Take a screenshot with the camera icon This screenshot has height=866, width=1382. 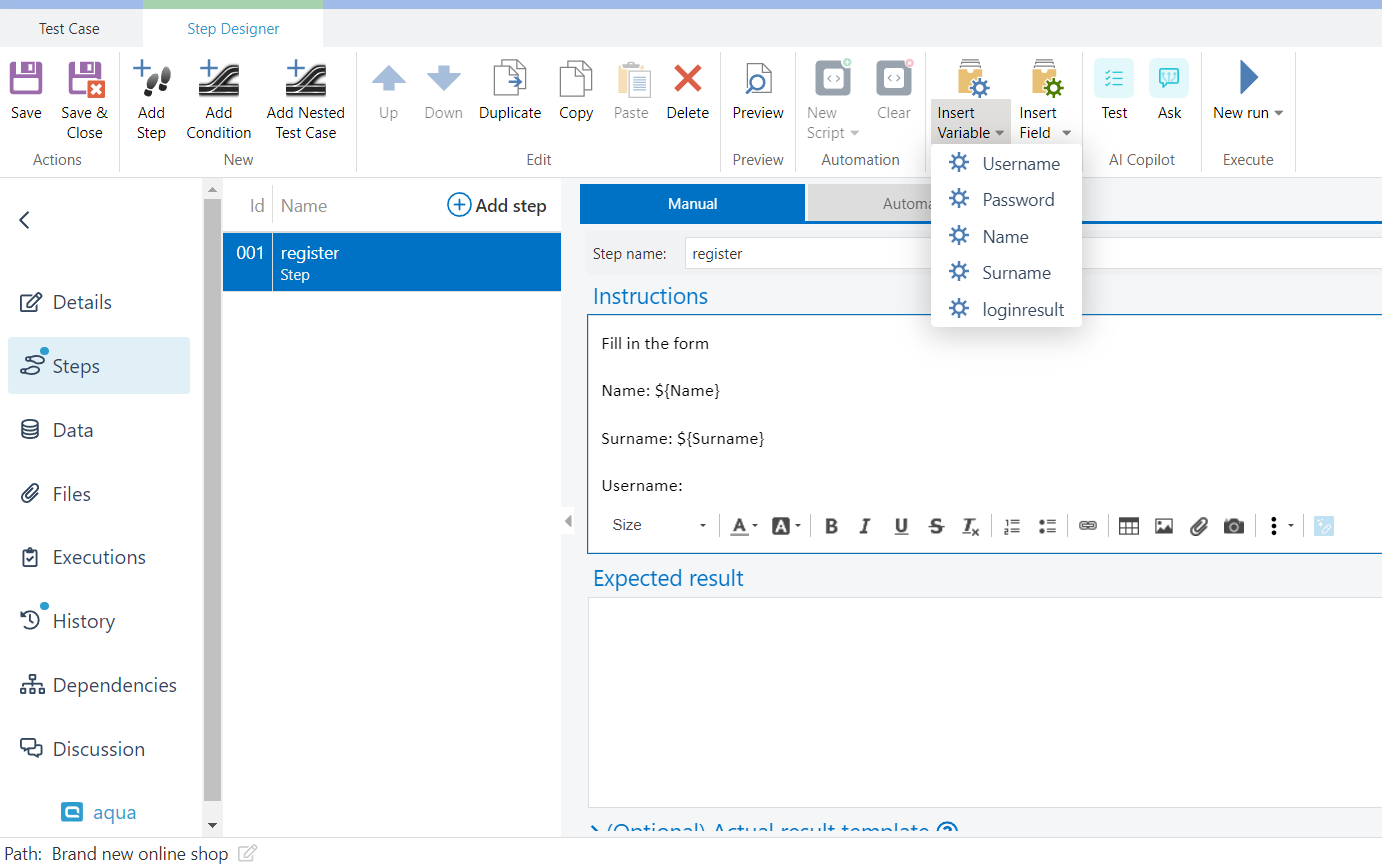coord(1234,526)
